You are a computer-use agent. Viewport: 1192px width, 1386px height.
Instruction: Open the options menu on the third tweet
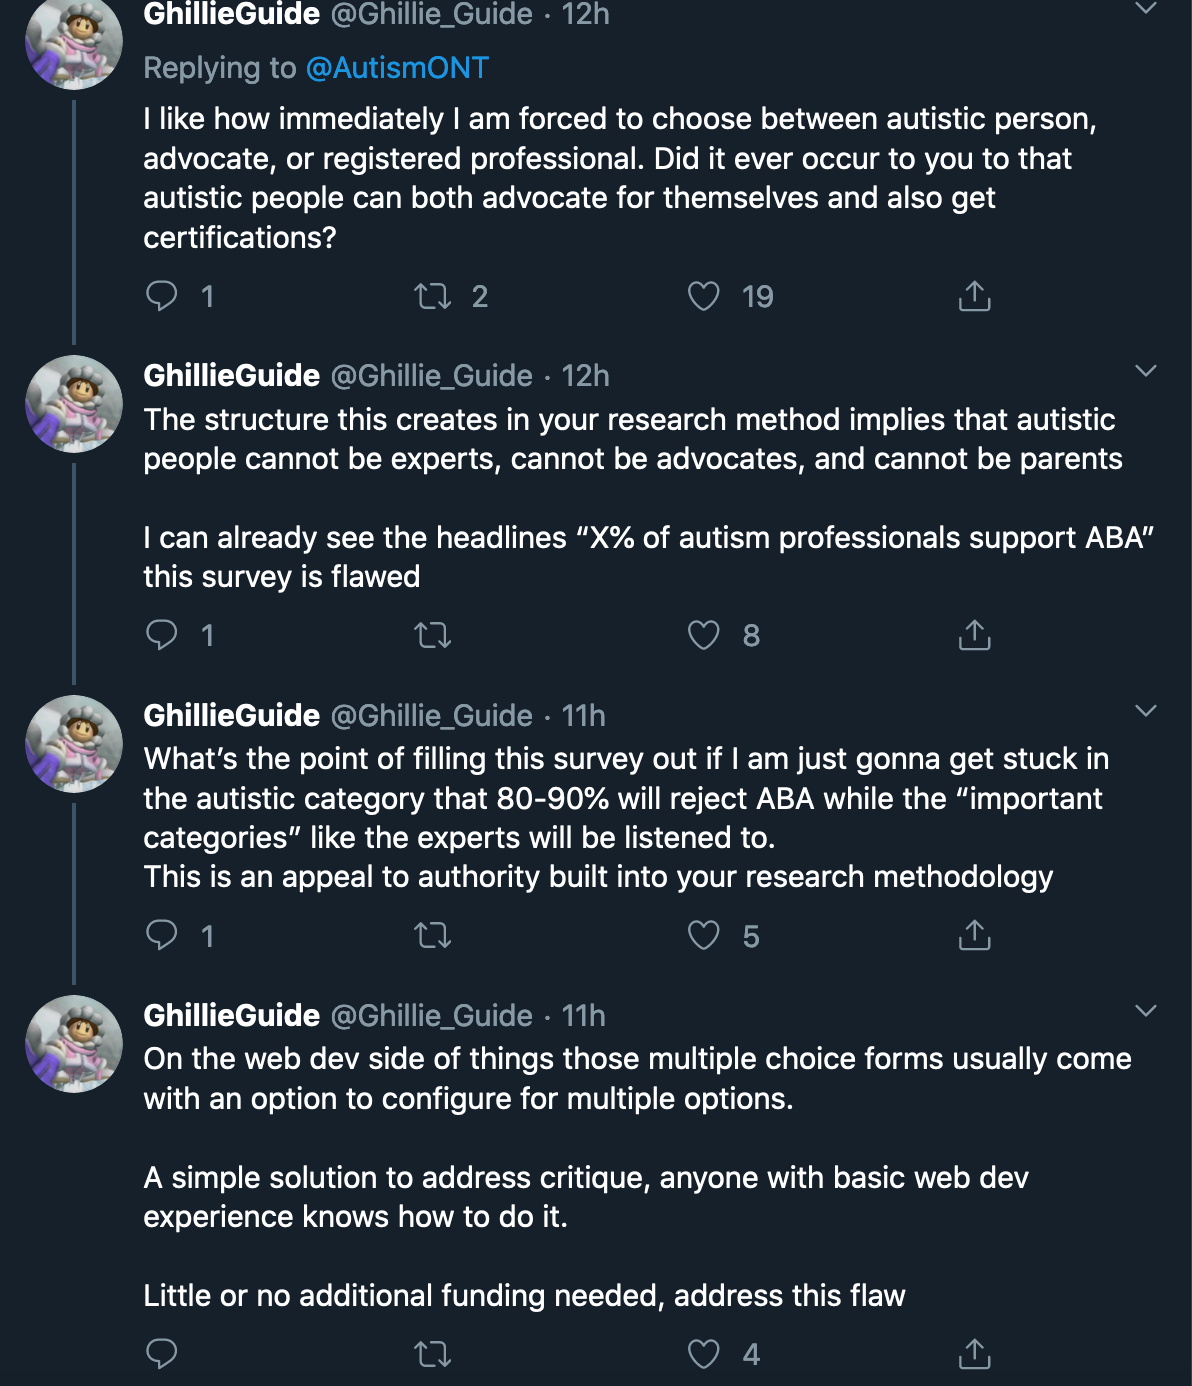point(1146,710)
